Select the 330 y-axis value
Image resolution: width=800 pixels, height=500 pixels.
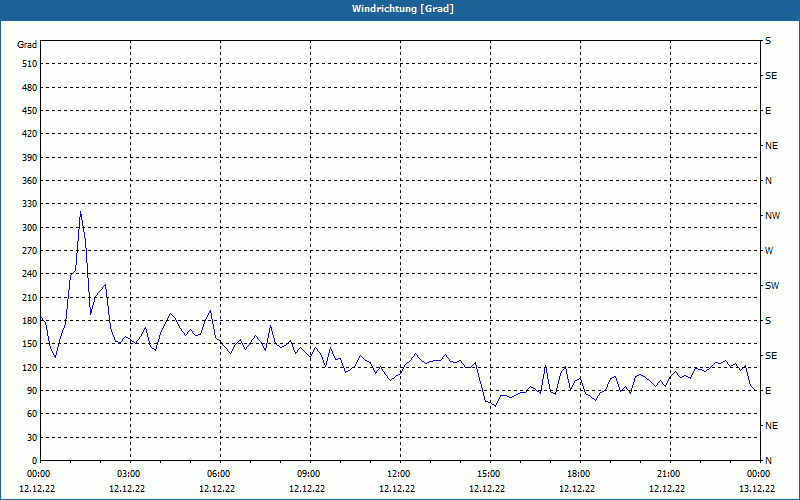pyautogui.click(x=30, y=204)
